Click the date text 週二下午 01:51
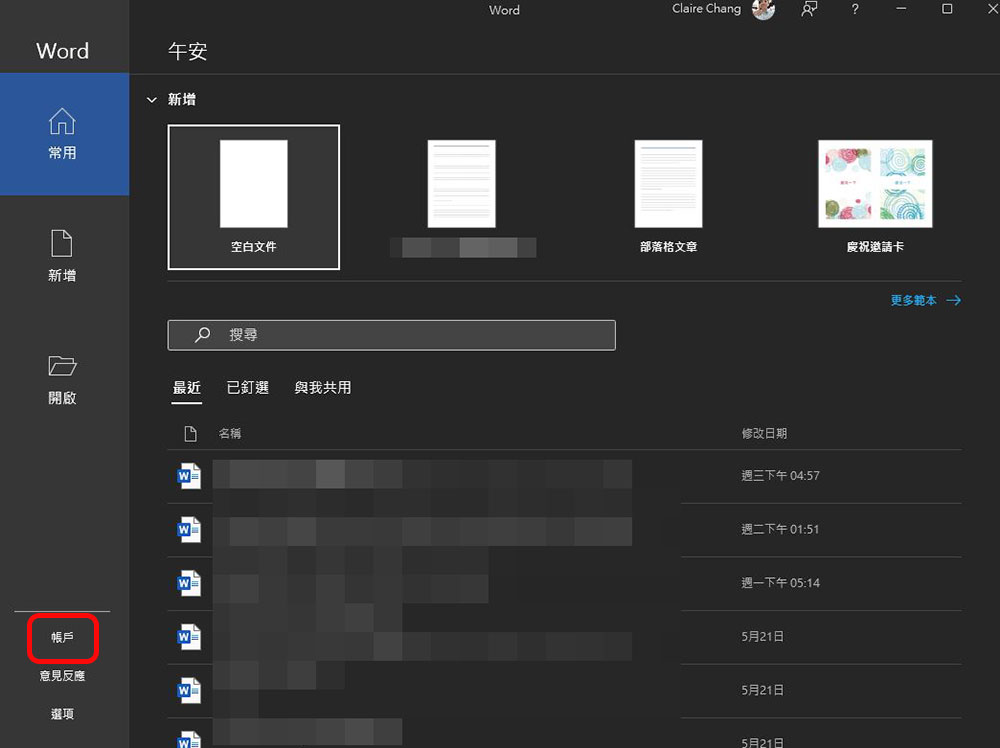Viewport: 1000px width, 748px height. click(780, 529)
